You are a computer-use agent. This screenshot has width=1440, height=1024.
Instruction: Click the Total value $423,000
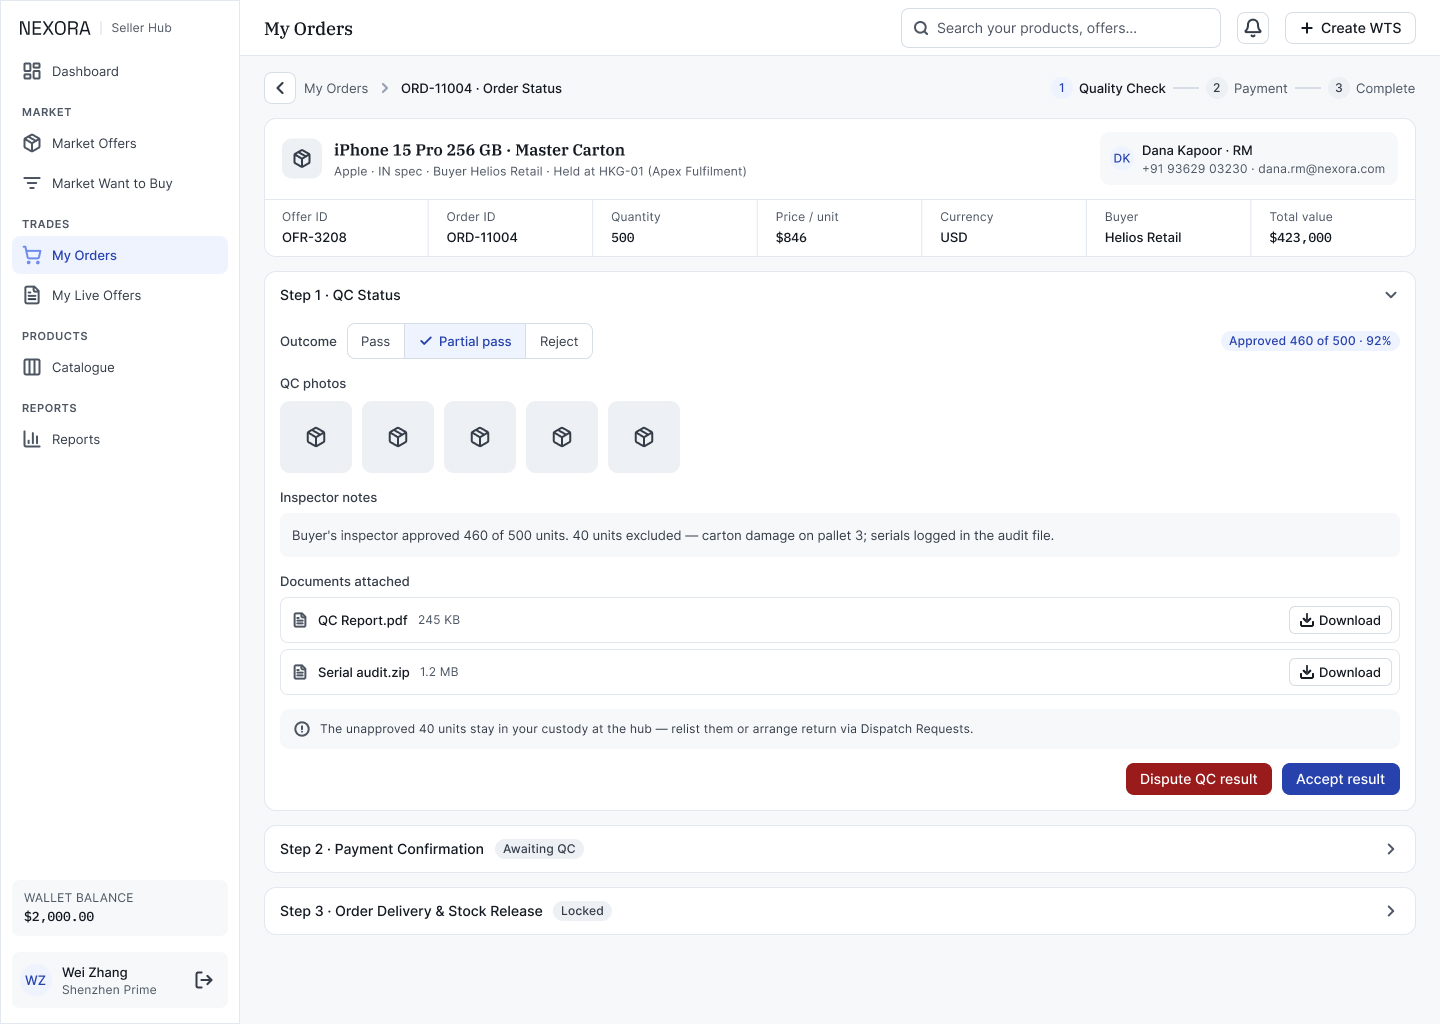tap(1300, 238)
